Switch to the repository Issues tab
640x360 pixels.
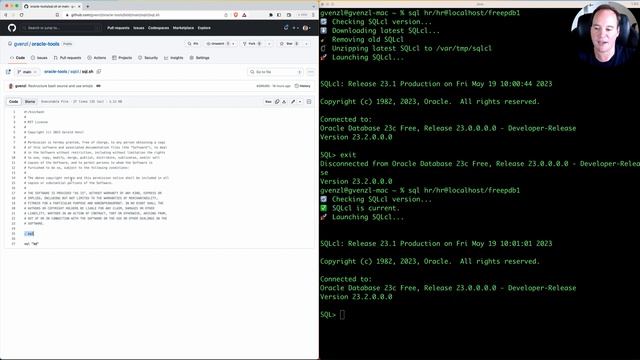pyautogui.click(x=39, y=58)
